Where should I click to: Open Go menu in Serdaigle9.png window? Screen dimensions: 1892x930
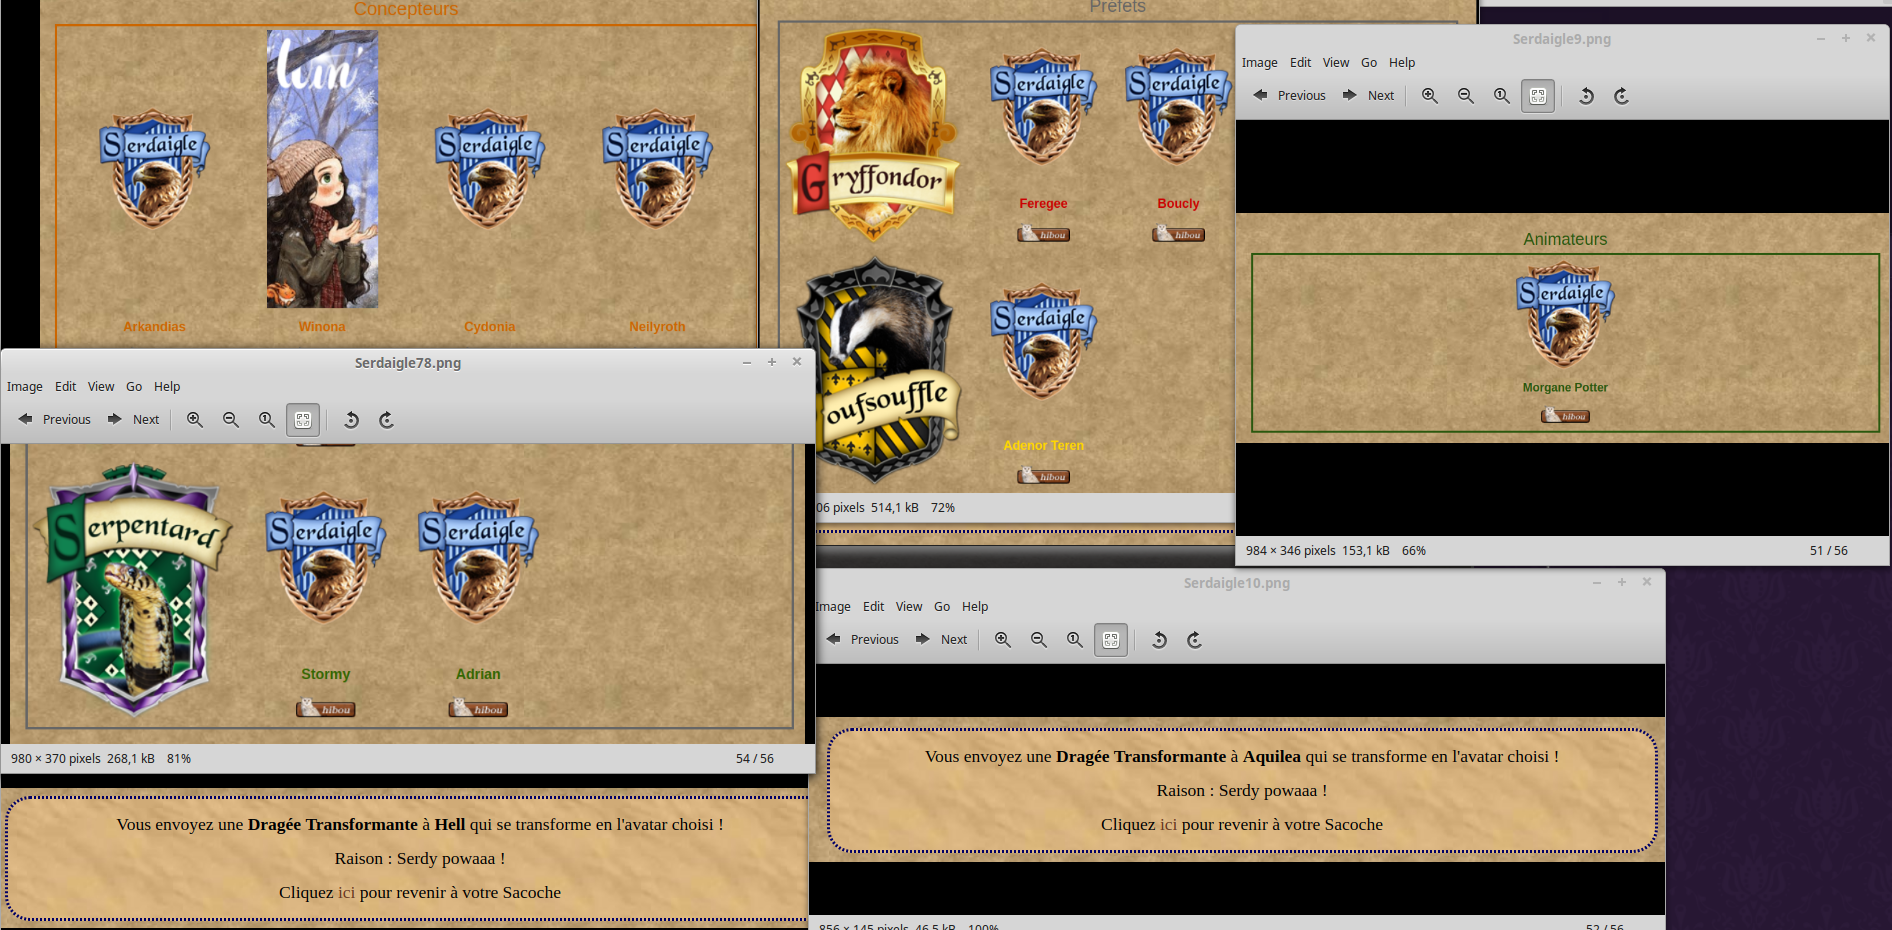pos(1369,62)
